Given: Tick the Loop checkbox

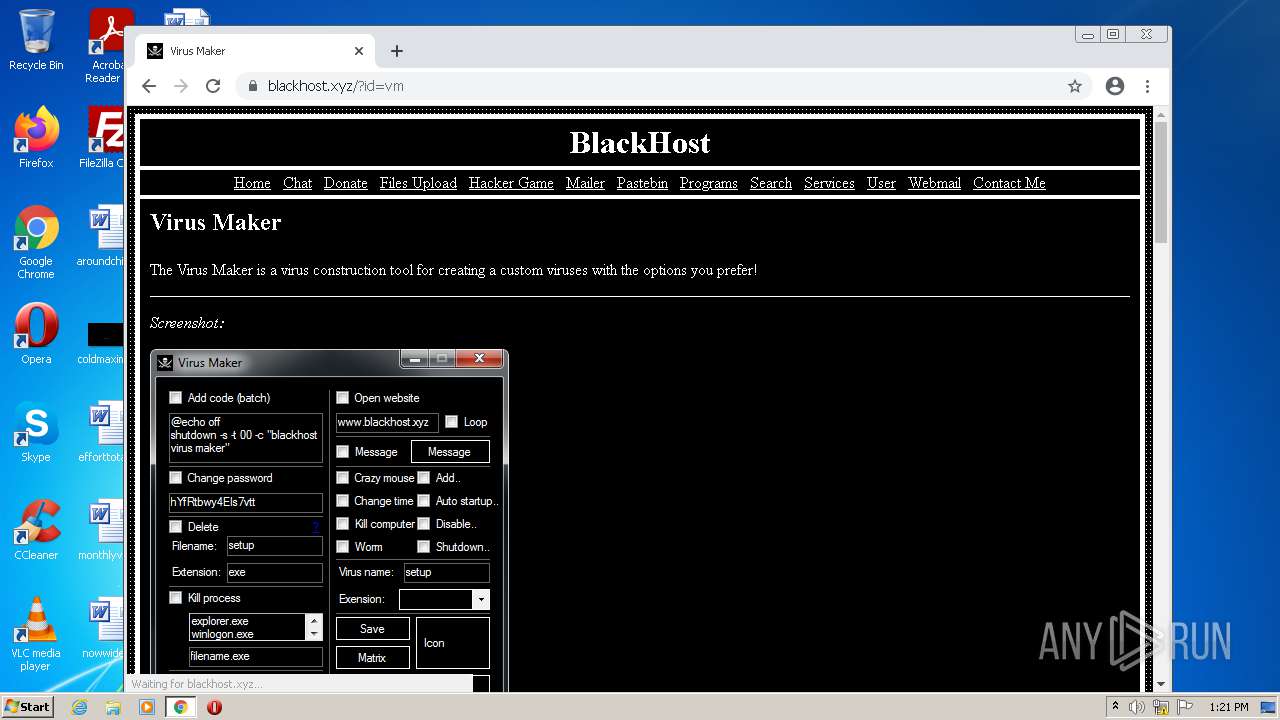Looking at the screenshot, I should point(451,422).
